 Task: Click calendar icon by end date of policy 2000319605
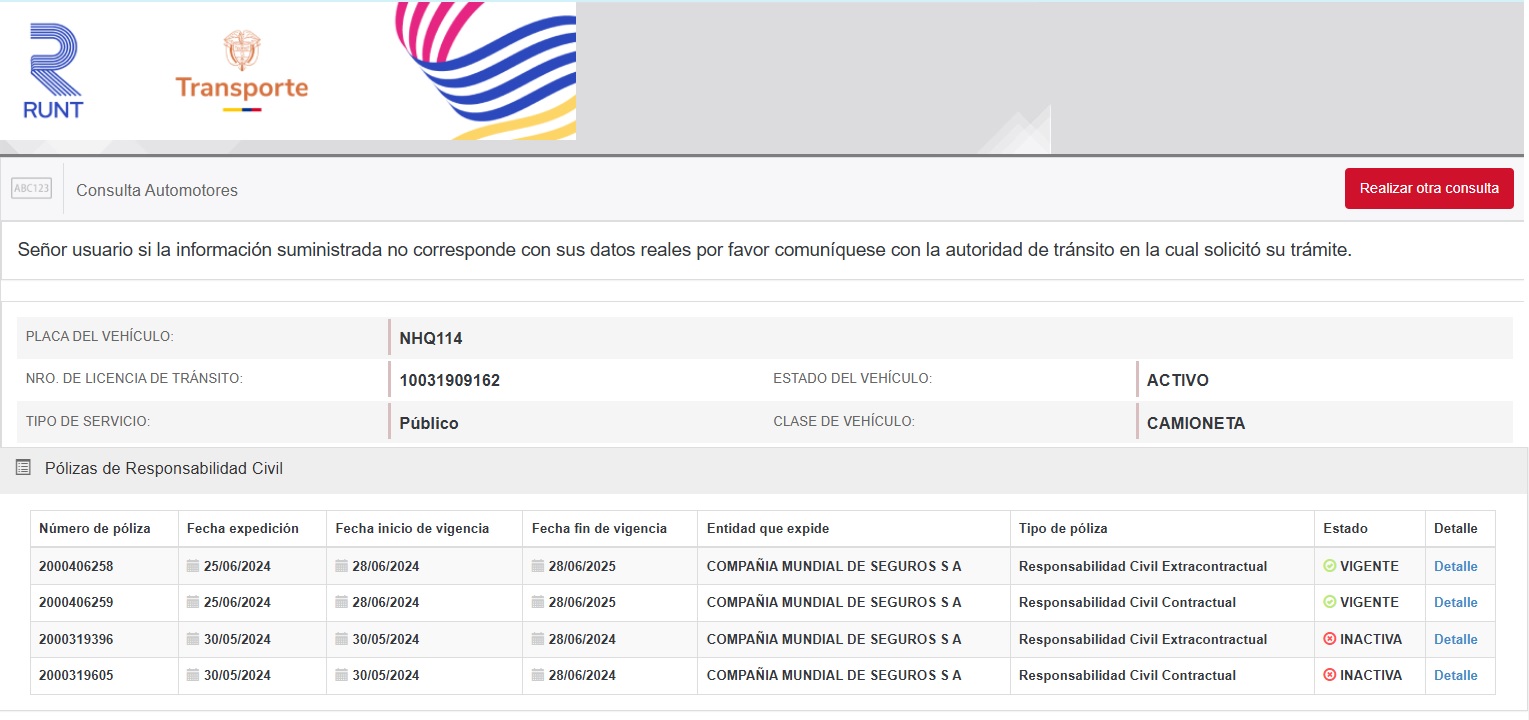coord(538,675)
